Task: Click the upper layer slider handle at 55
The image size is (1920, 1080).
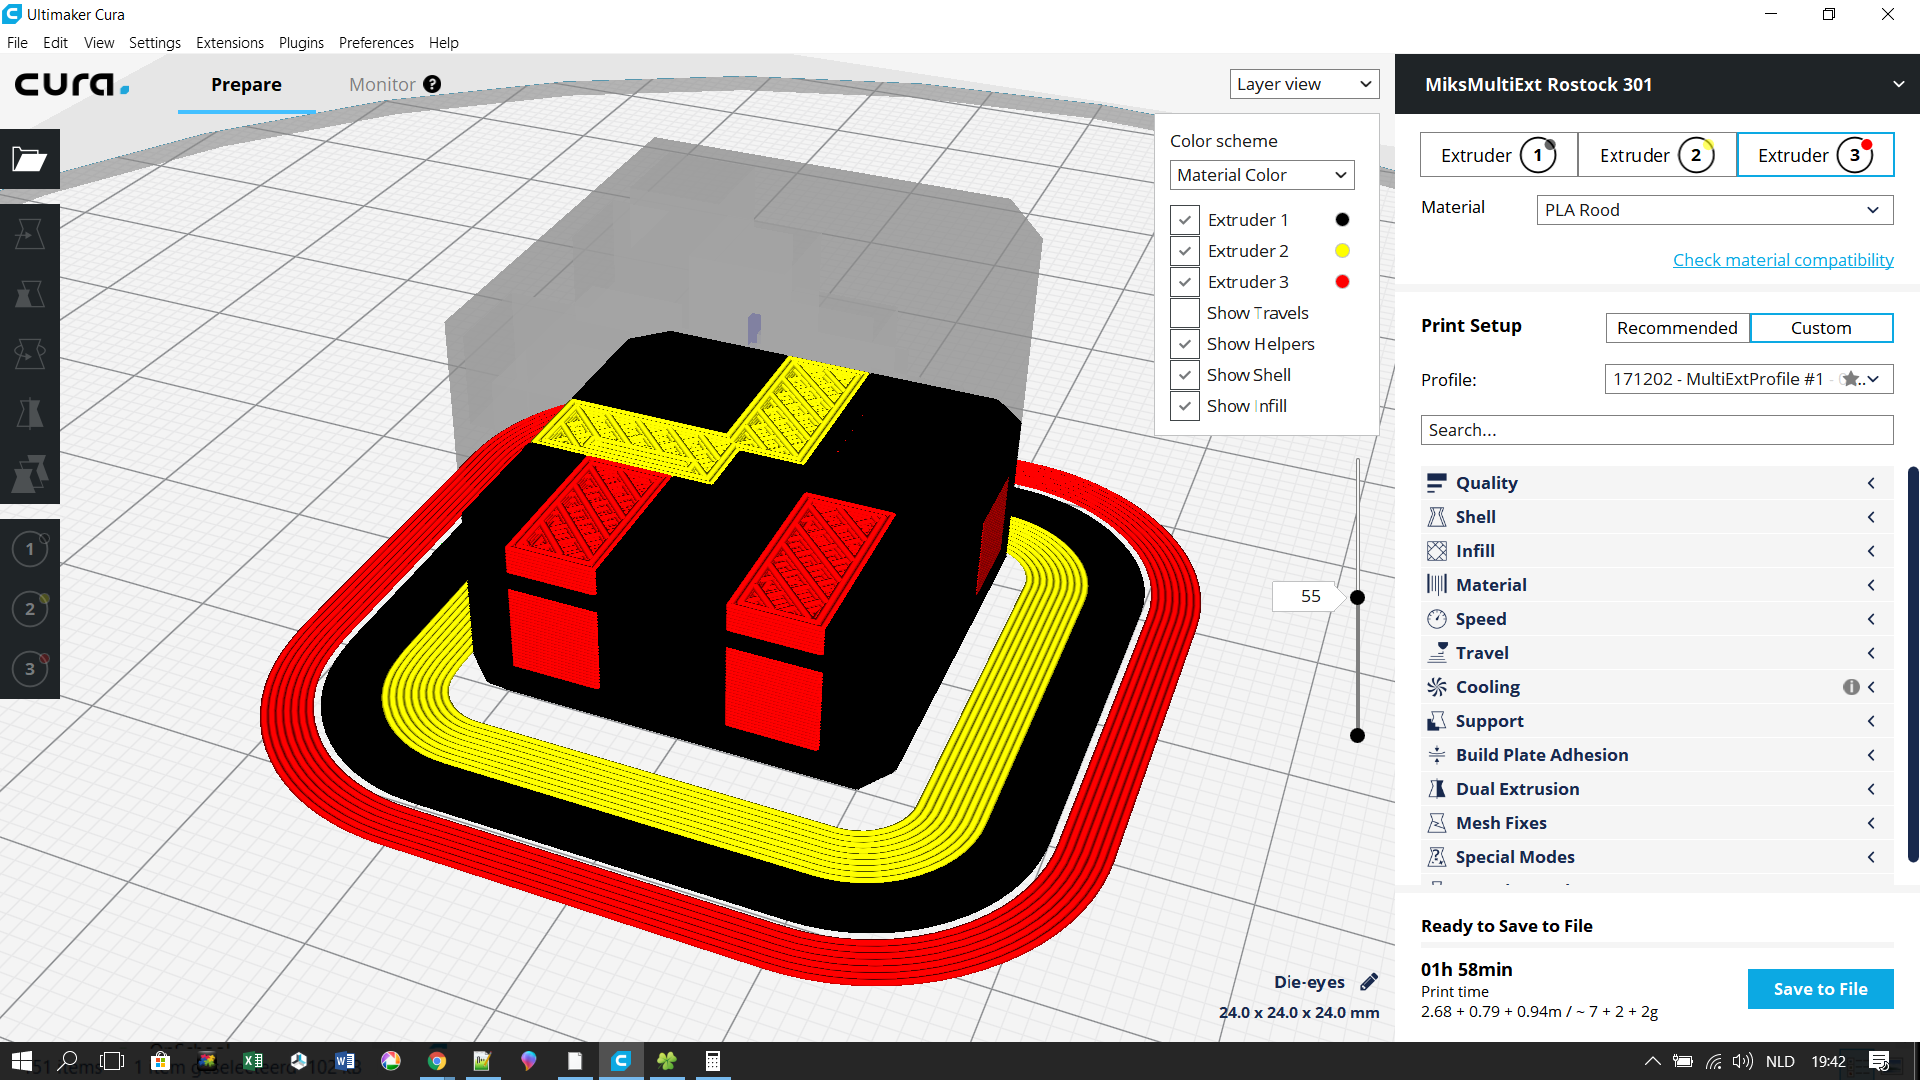Action: coord(1357,597)
